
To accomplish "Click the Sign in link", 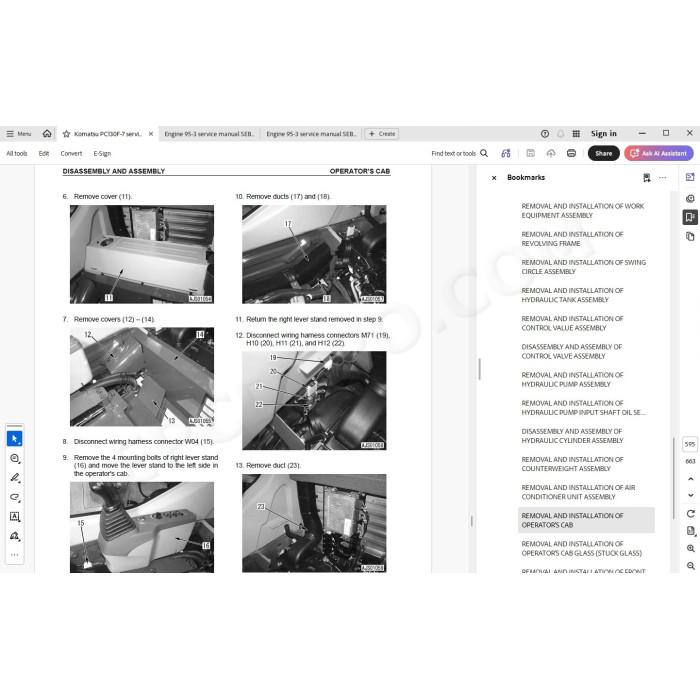I will 604,133.
